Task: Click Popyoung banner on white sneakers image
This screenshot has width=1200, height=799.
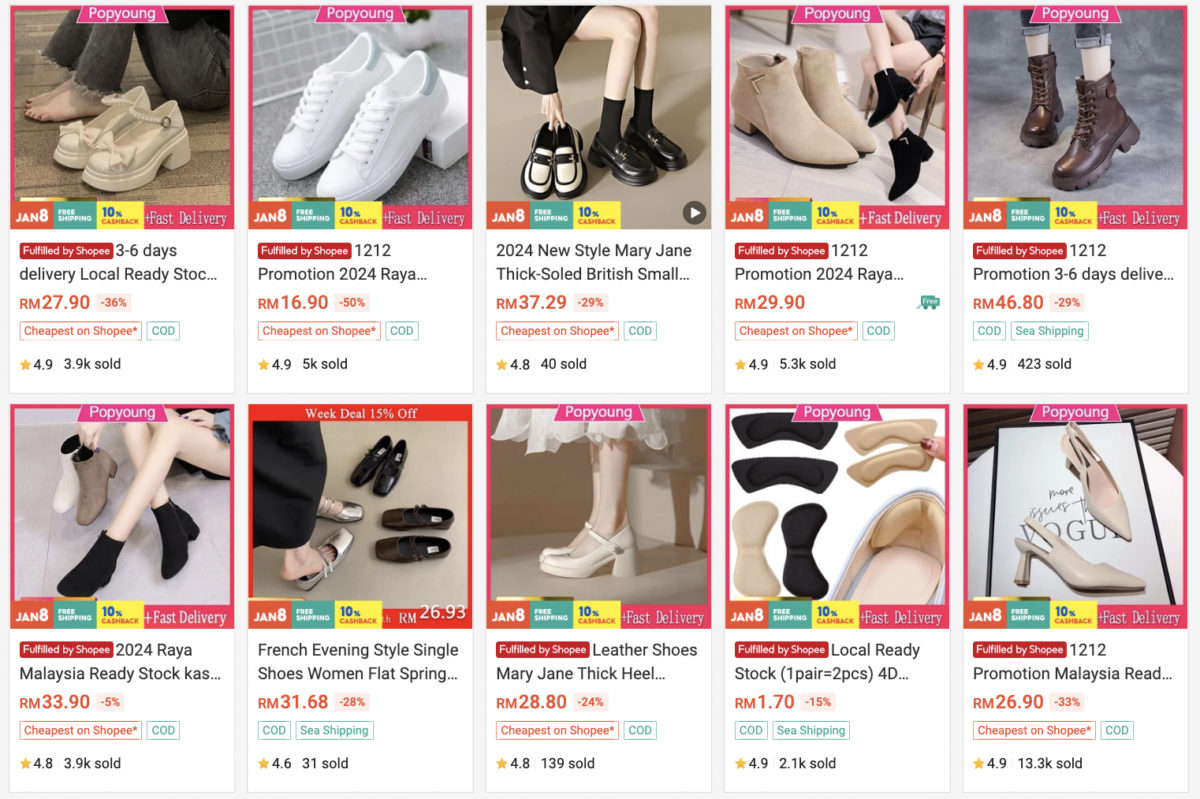Action: pyautogui.click(x=360, y=14)
